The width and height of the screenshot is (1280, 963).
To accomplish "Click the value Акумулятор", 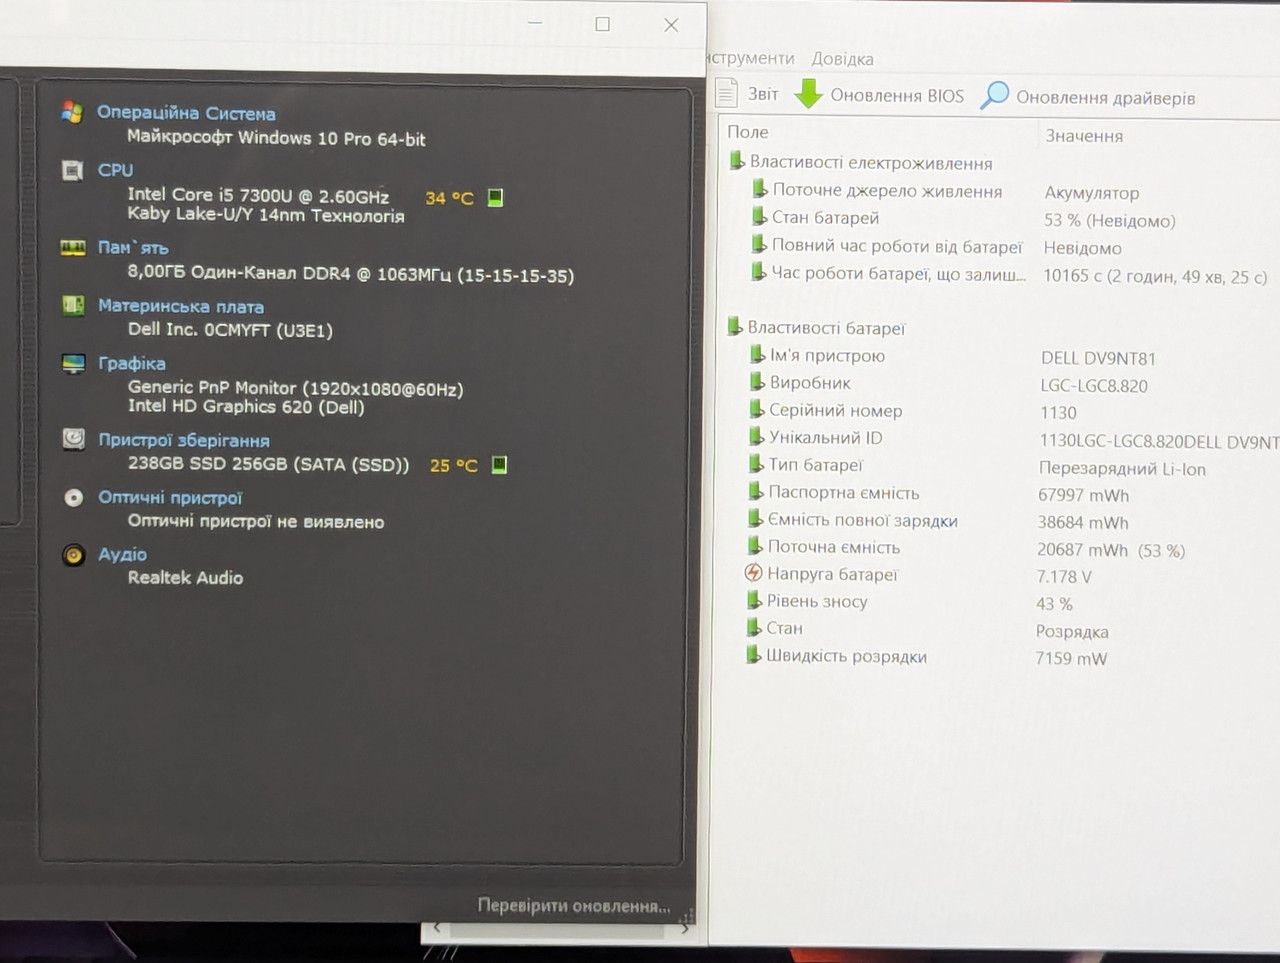I will 1091,193.
